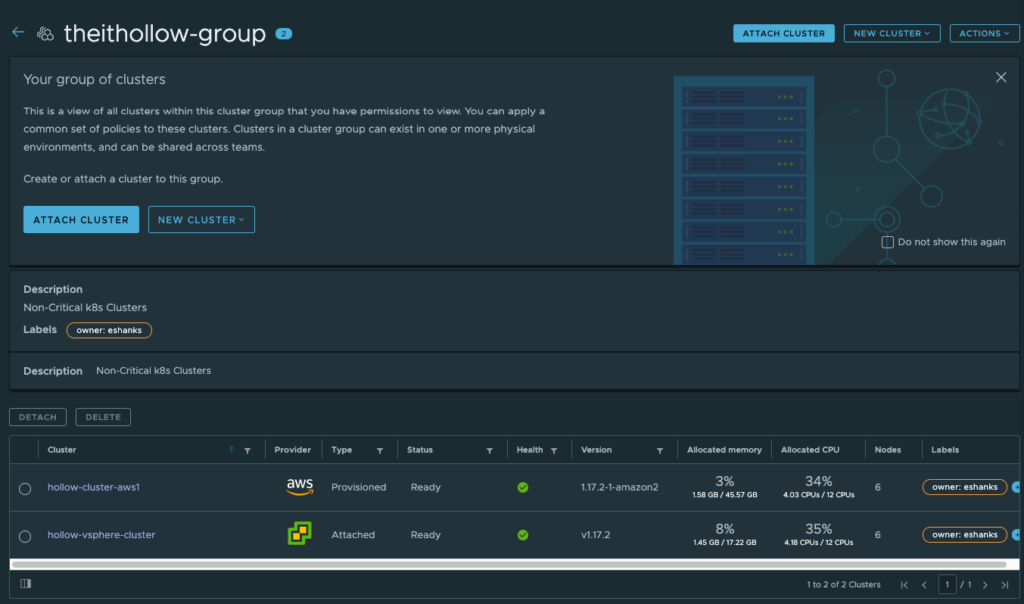Click the vSphere provider logo
Image resolution: width=1024 pixels, height=604 pixels.
pos(299,535)
